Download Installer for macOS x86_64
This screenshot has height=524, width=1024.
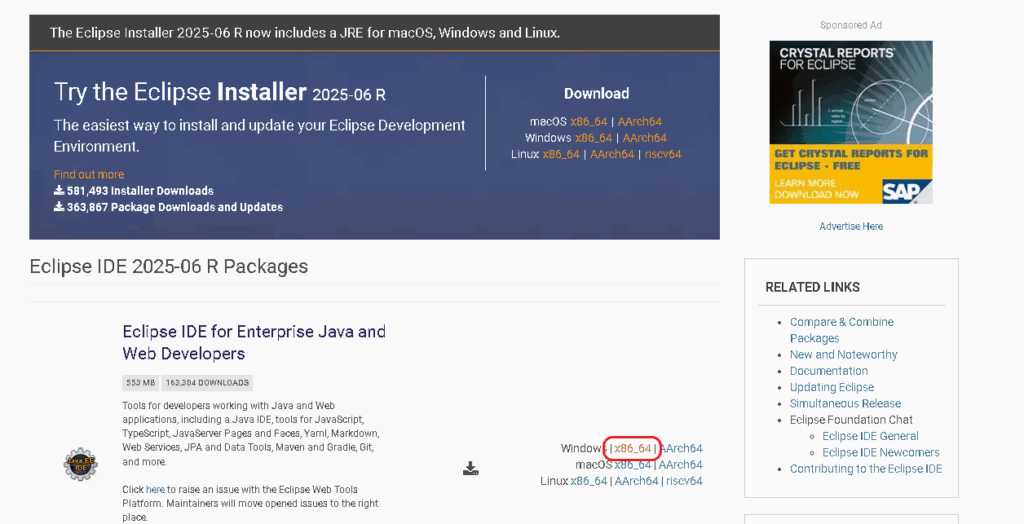588,122
